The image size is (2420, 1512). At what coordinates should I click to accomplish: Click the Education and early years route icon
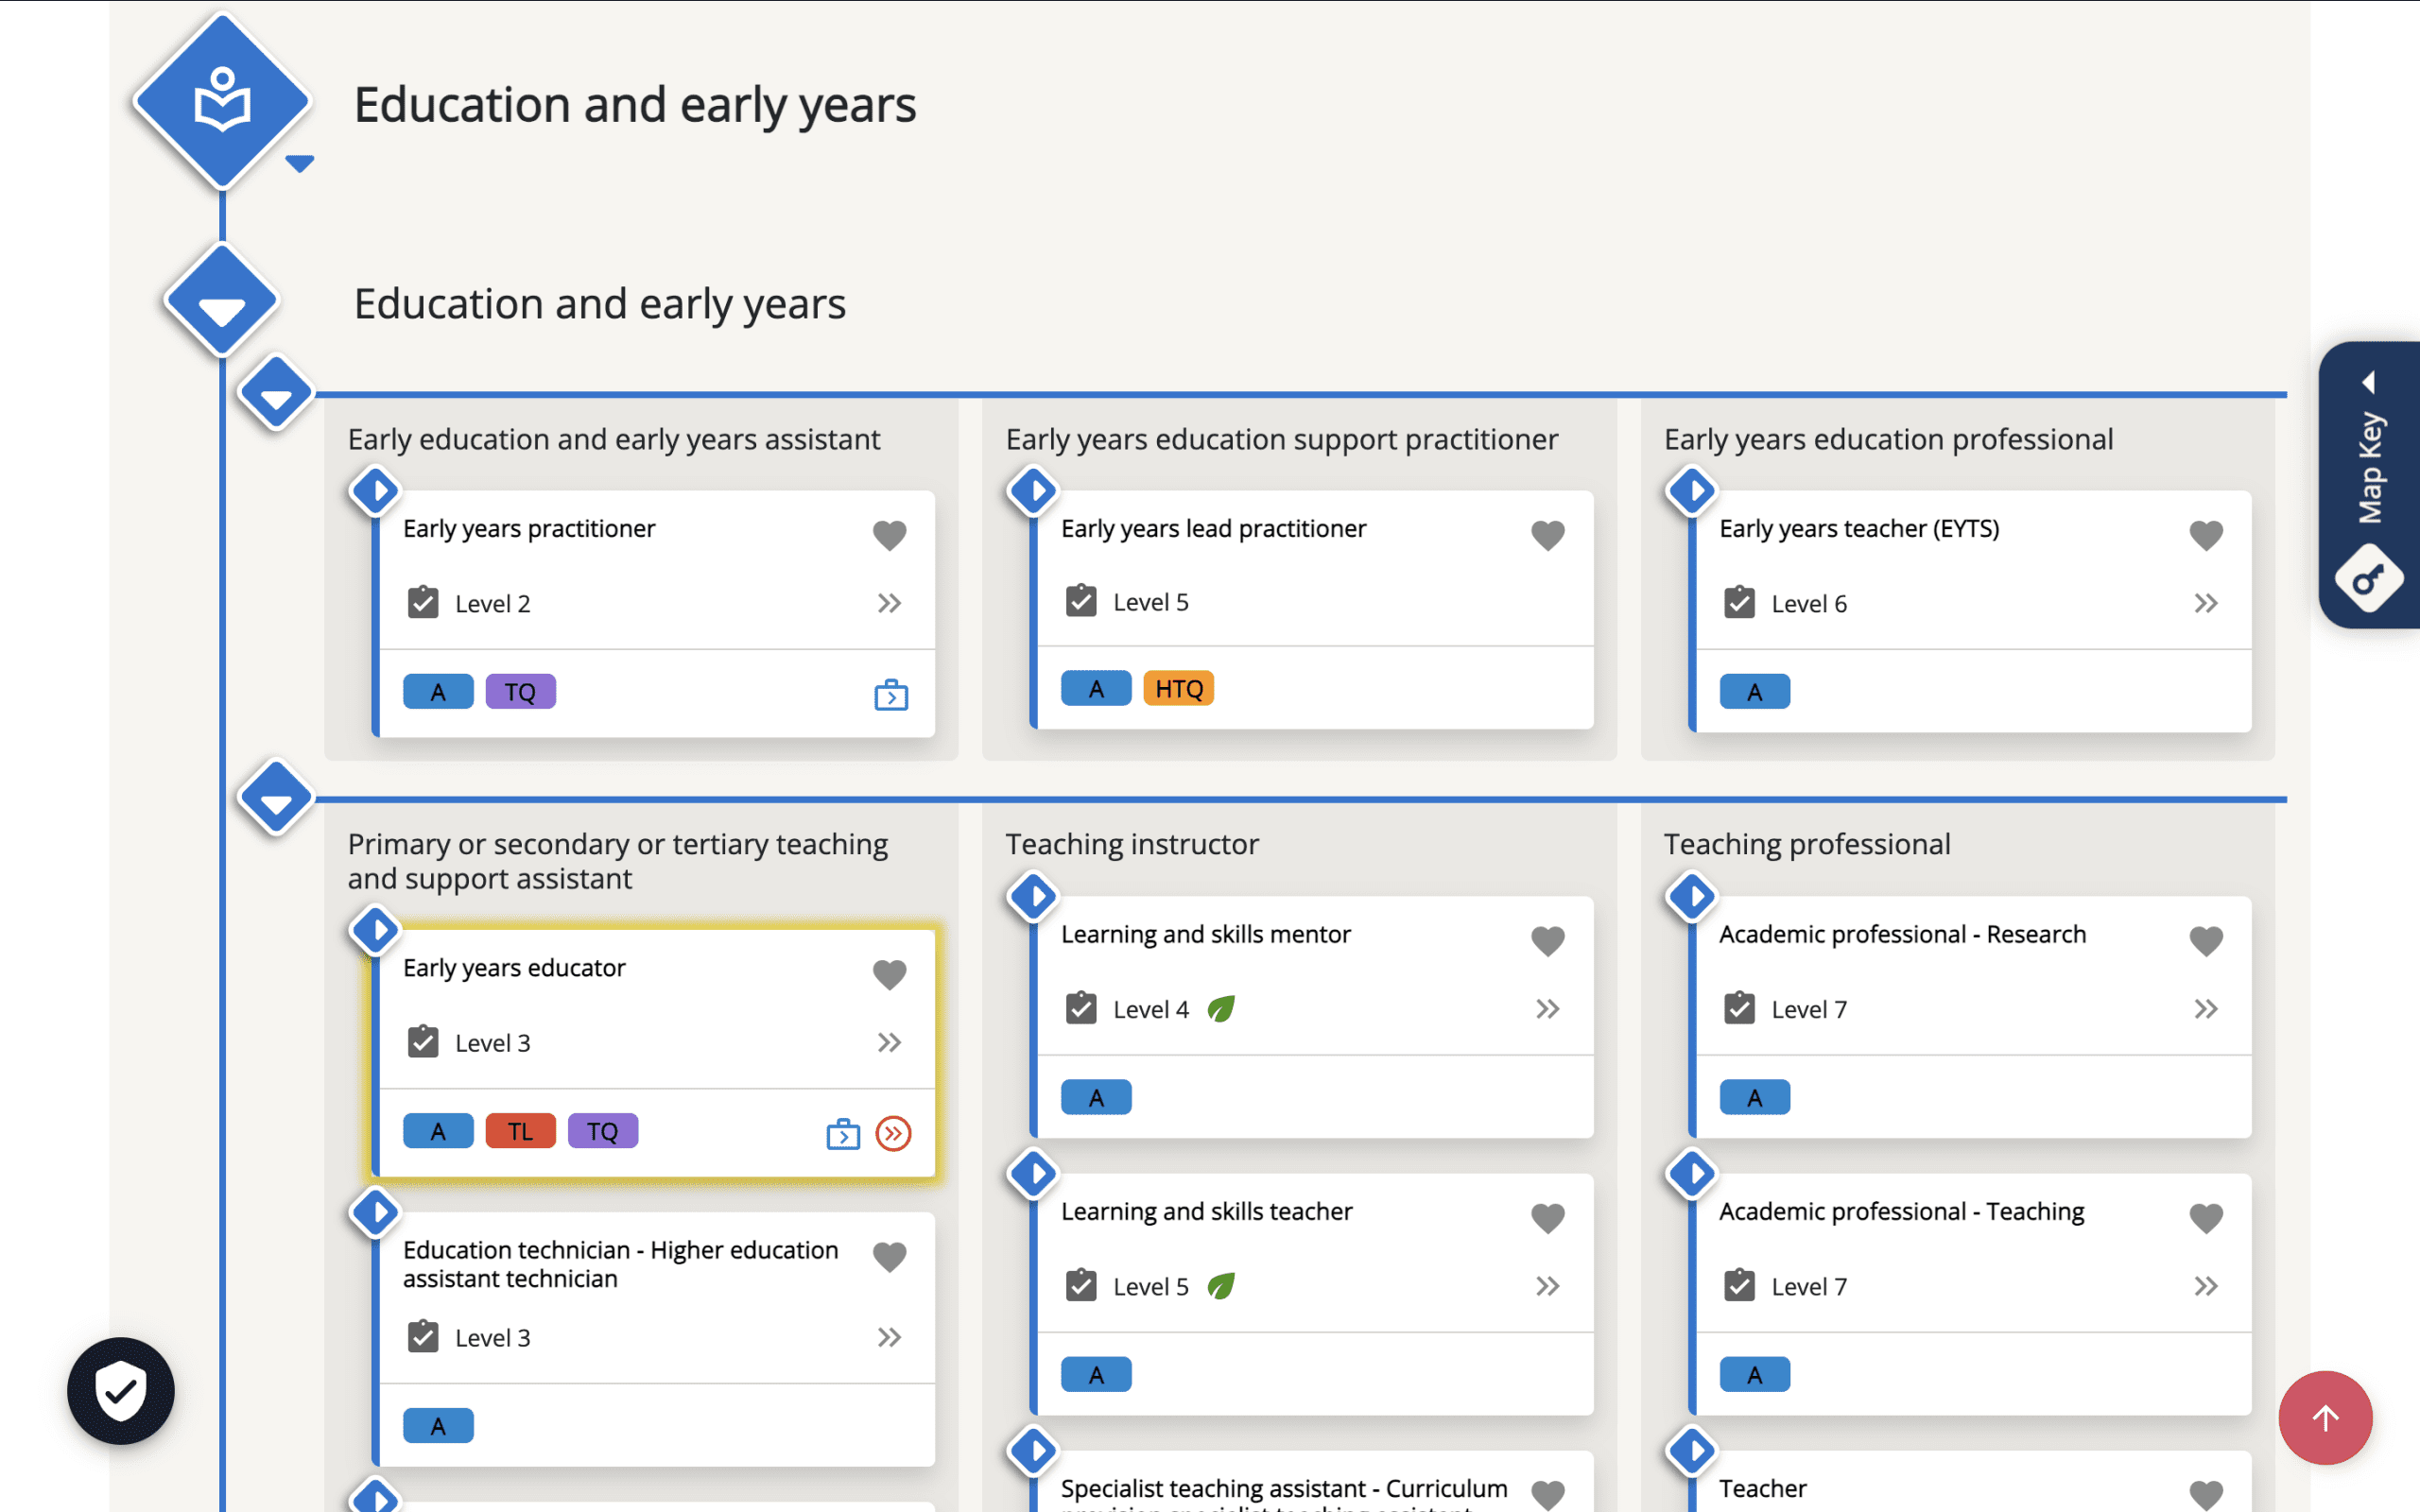pyautogui.click(x=222, y=100)
